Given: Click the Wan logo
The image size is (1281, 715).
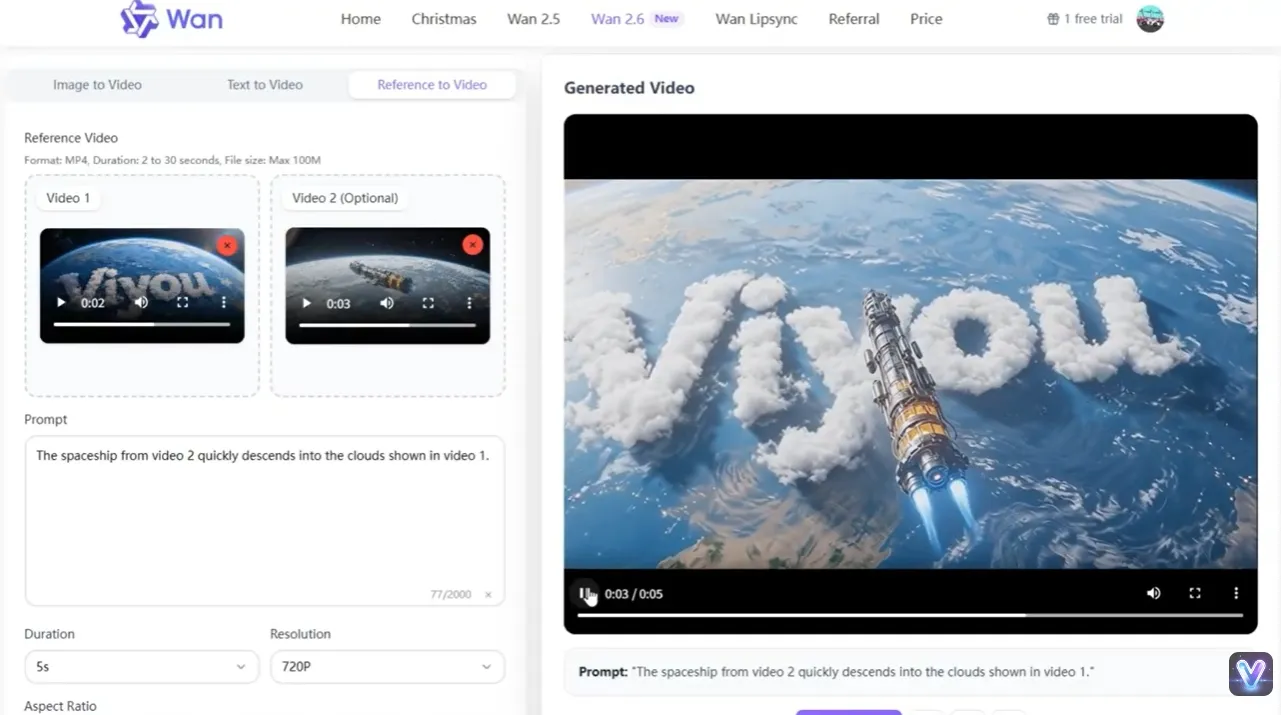Looking at the screenshot, I should click(171, 19).
